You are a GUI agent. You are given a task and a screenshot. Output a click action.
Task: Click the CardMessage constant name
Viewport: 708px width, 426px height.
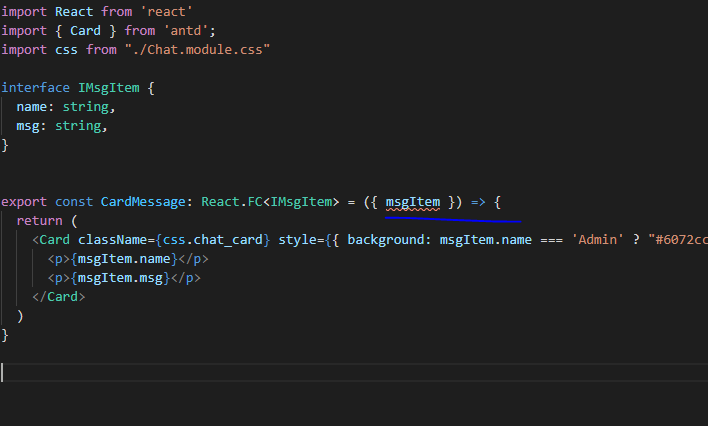click(143, 202)
